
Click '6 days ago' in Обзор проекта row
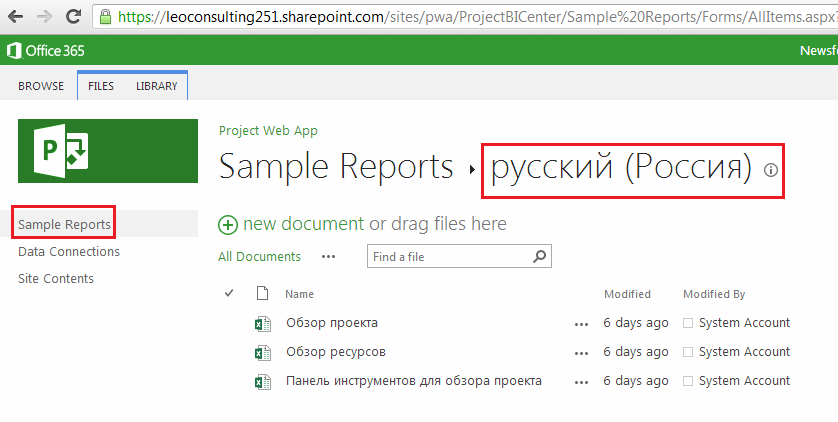[x=636, y=323]
